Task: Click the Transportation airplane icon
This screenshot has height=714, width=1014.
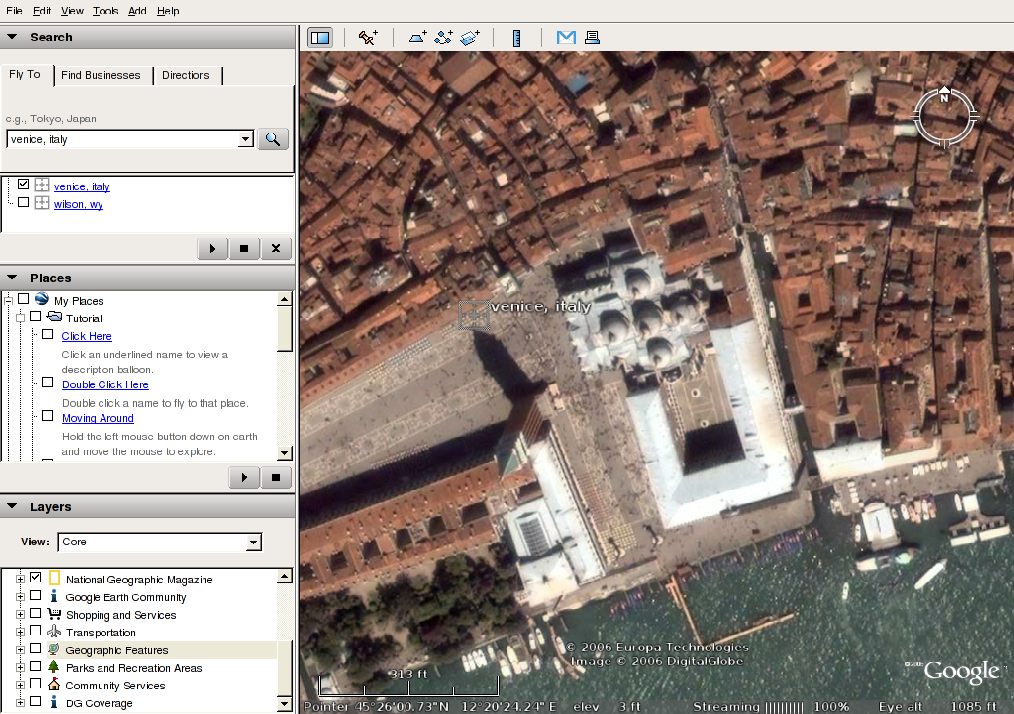Action: click(x=54, y=631)
